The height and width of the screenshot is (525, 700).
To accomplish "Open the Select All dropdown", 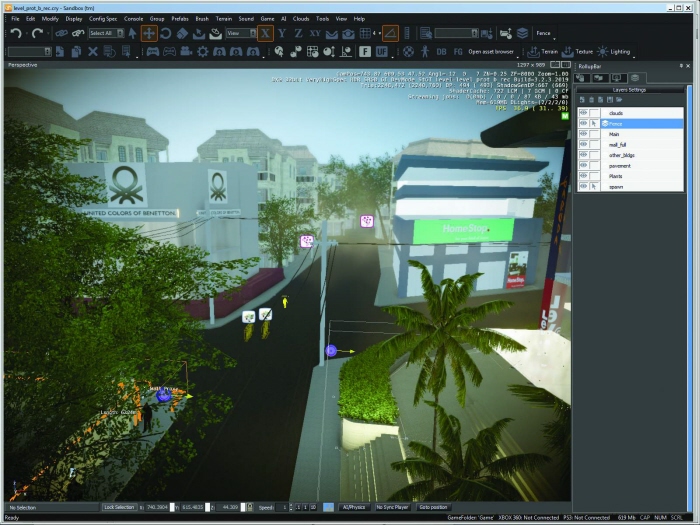I will [x=120, y=33].
